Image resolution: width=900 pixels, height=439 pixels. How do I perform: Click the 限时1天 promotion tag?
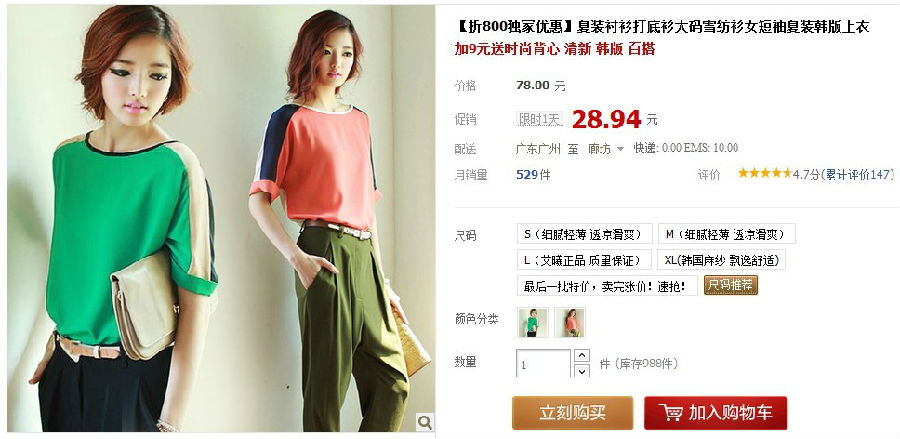click(x=540, y=119)
